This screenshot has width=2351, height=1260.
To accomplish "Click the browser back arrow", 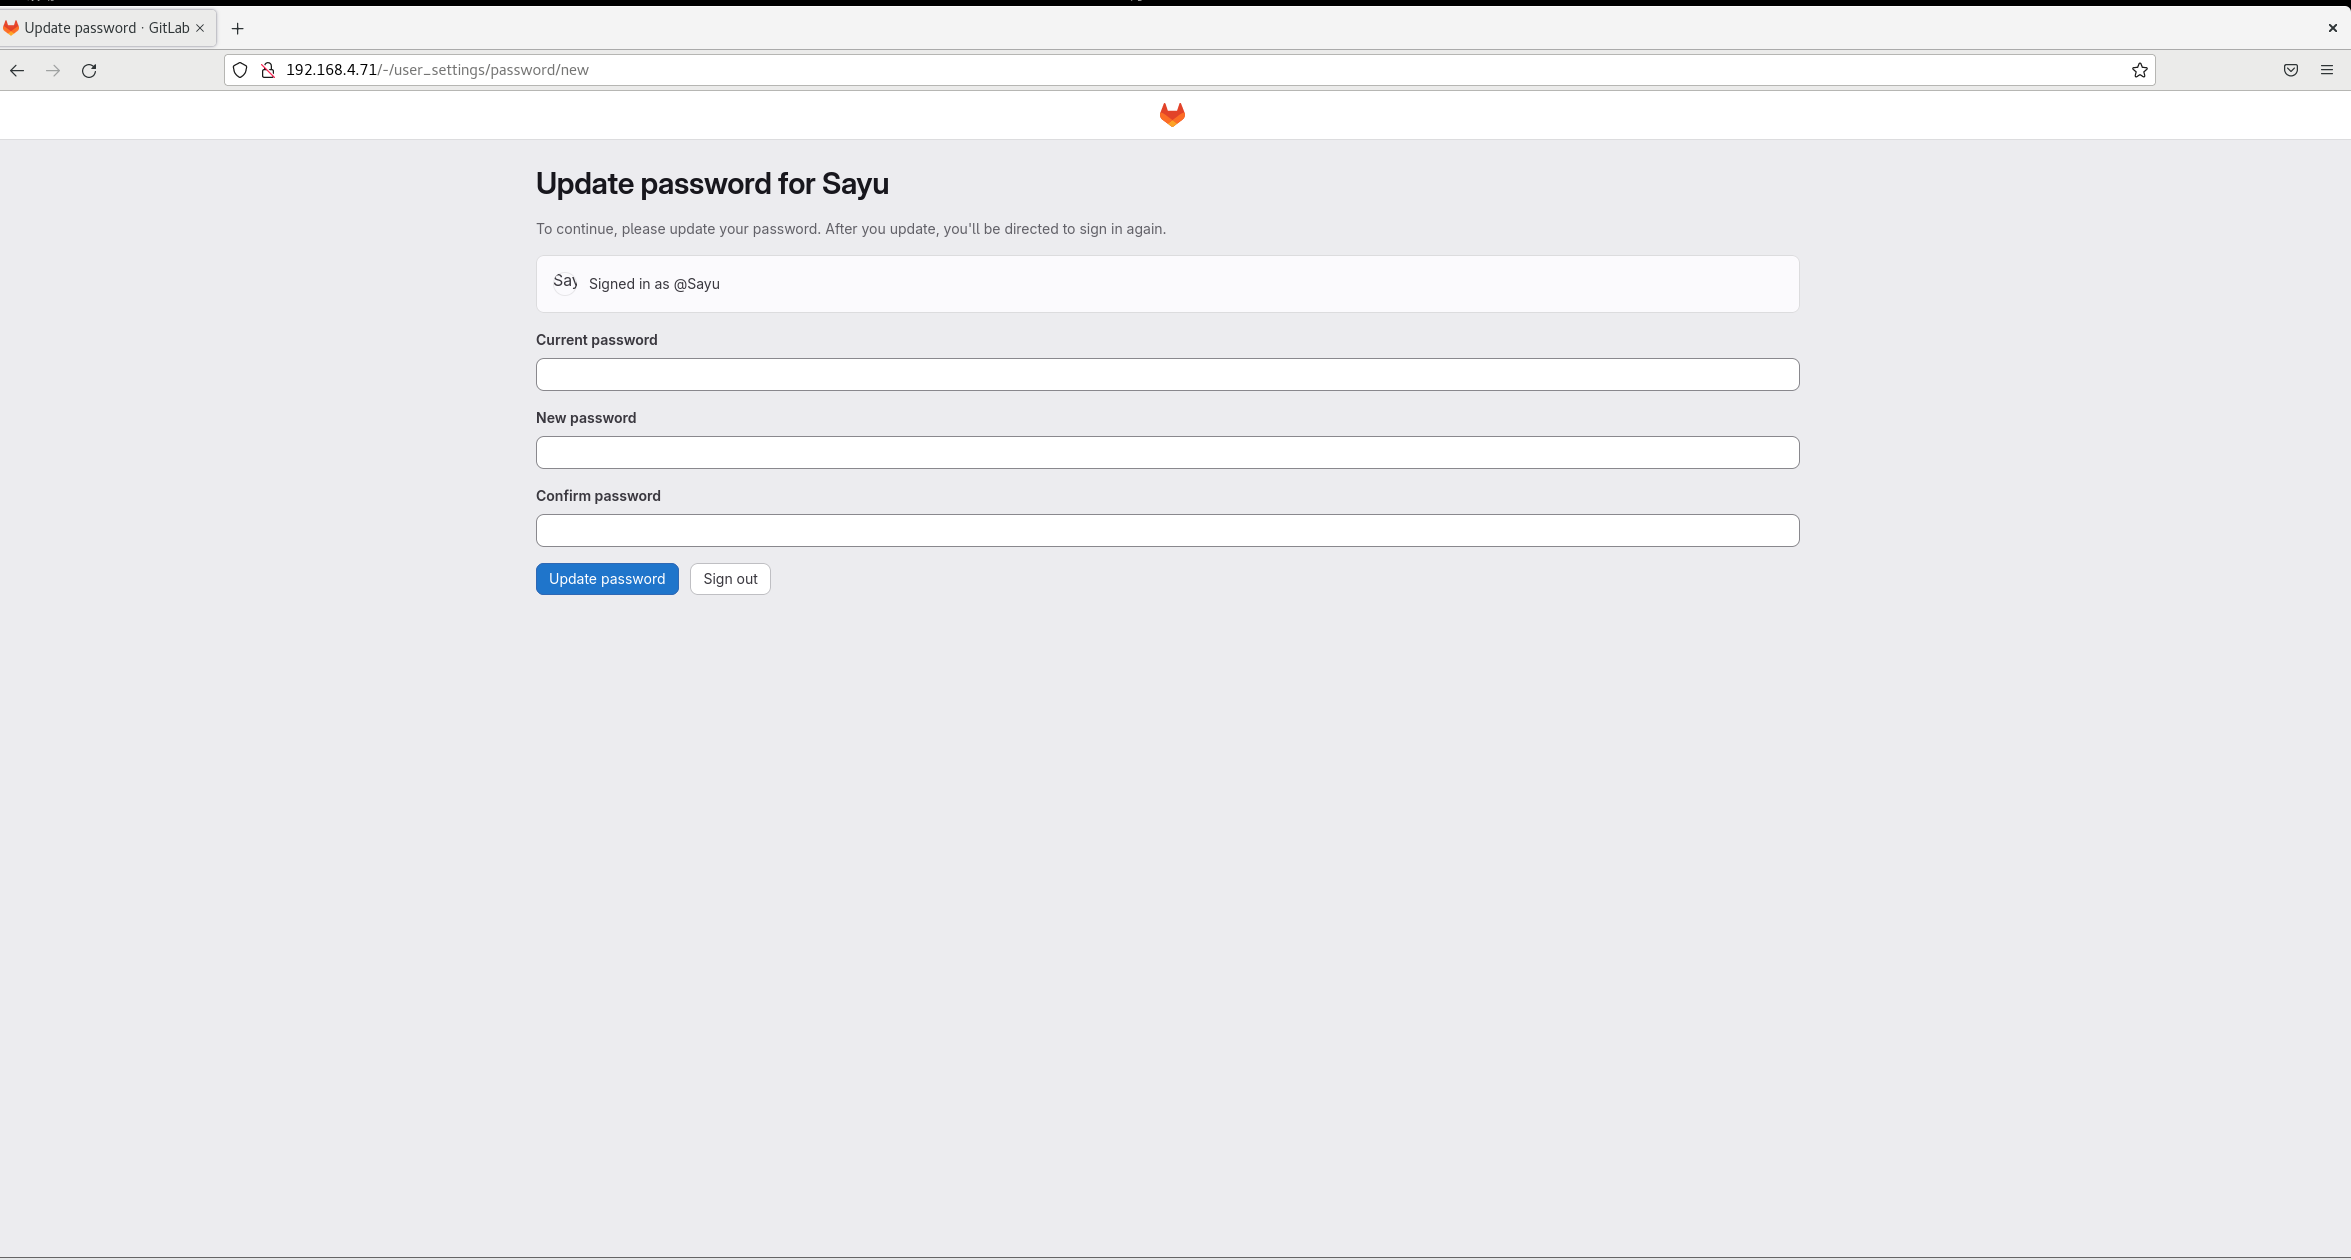I will click(x=17, y=70).
